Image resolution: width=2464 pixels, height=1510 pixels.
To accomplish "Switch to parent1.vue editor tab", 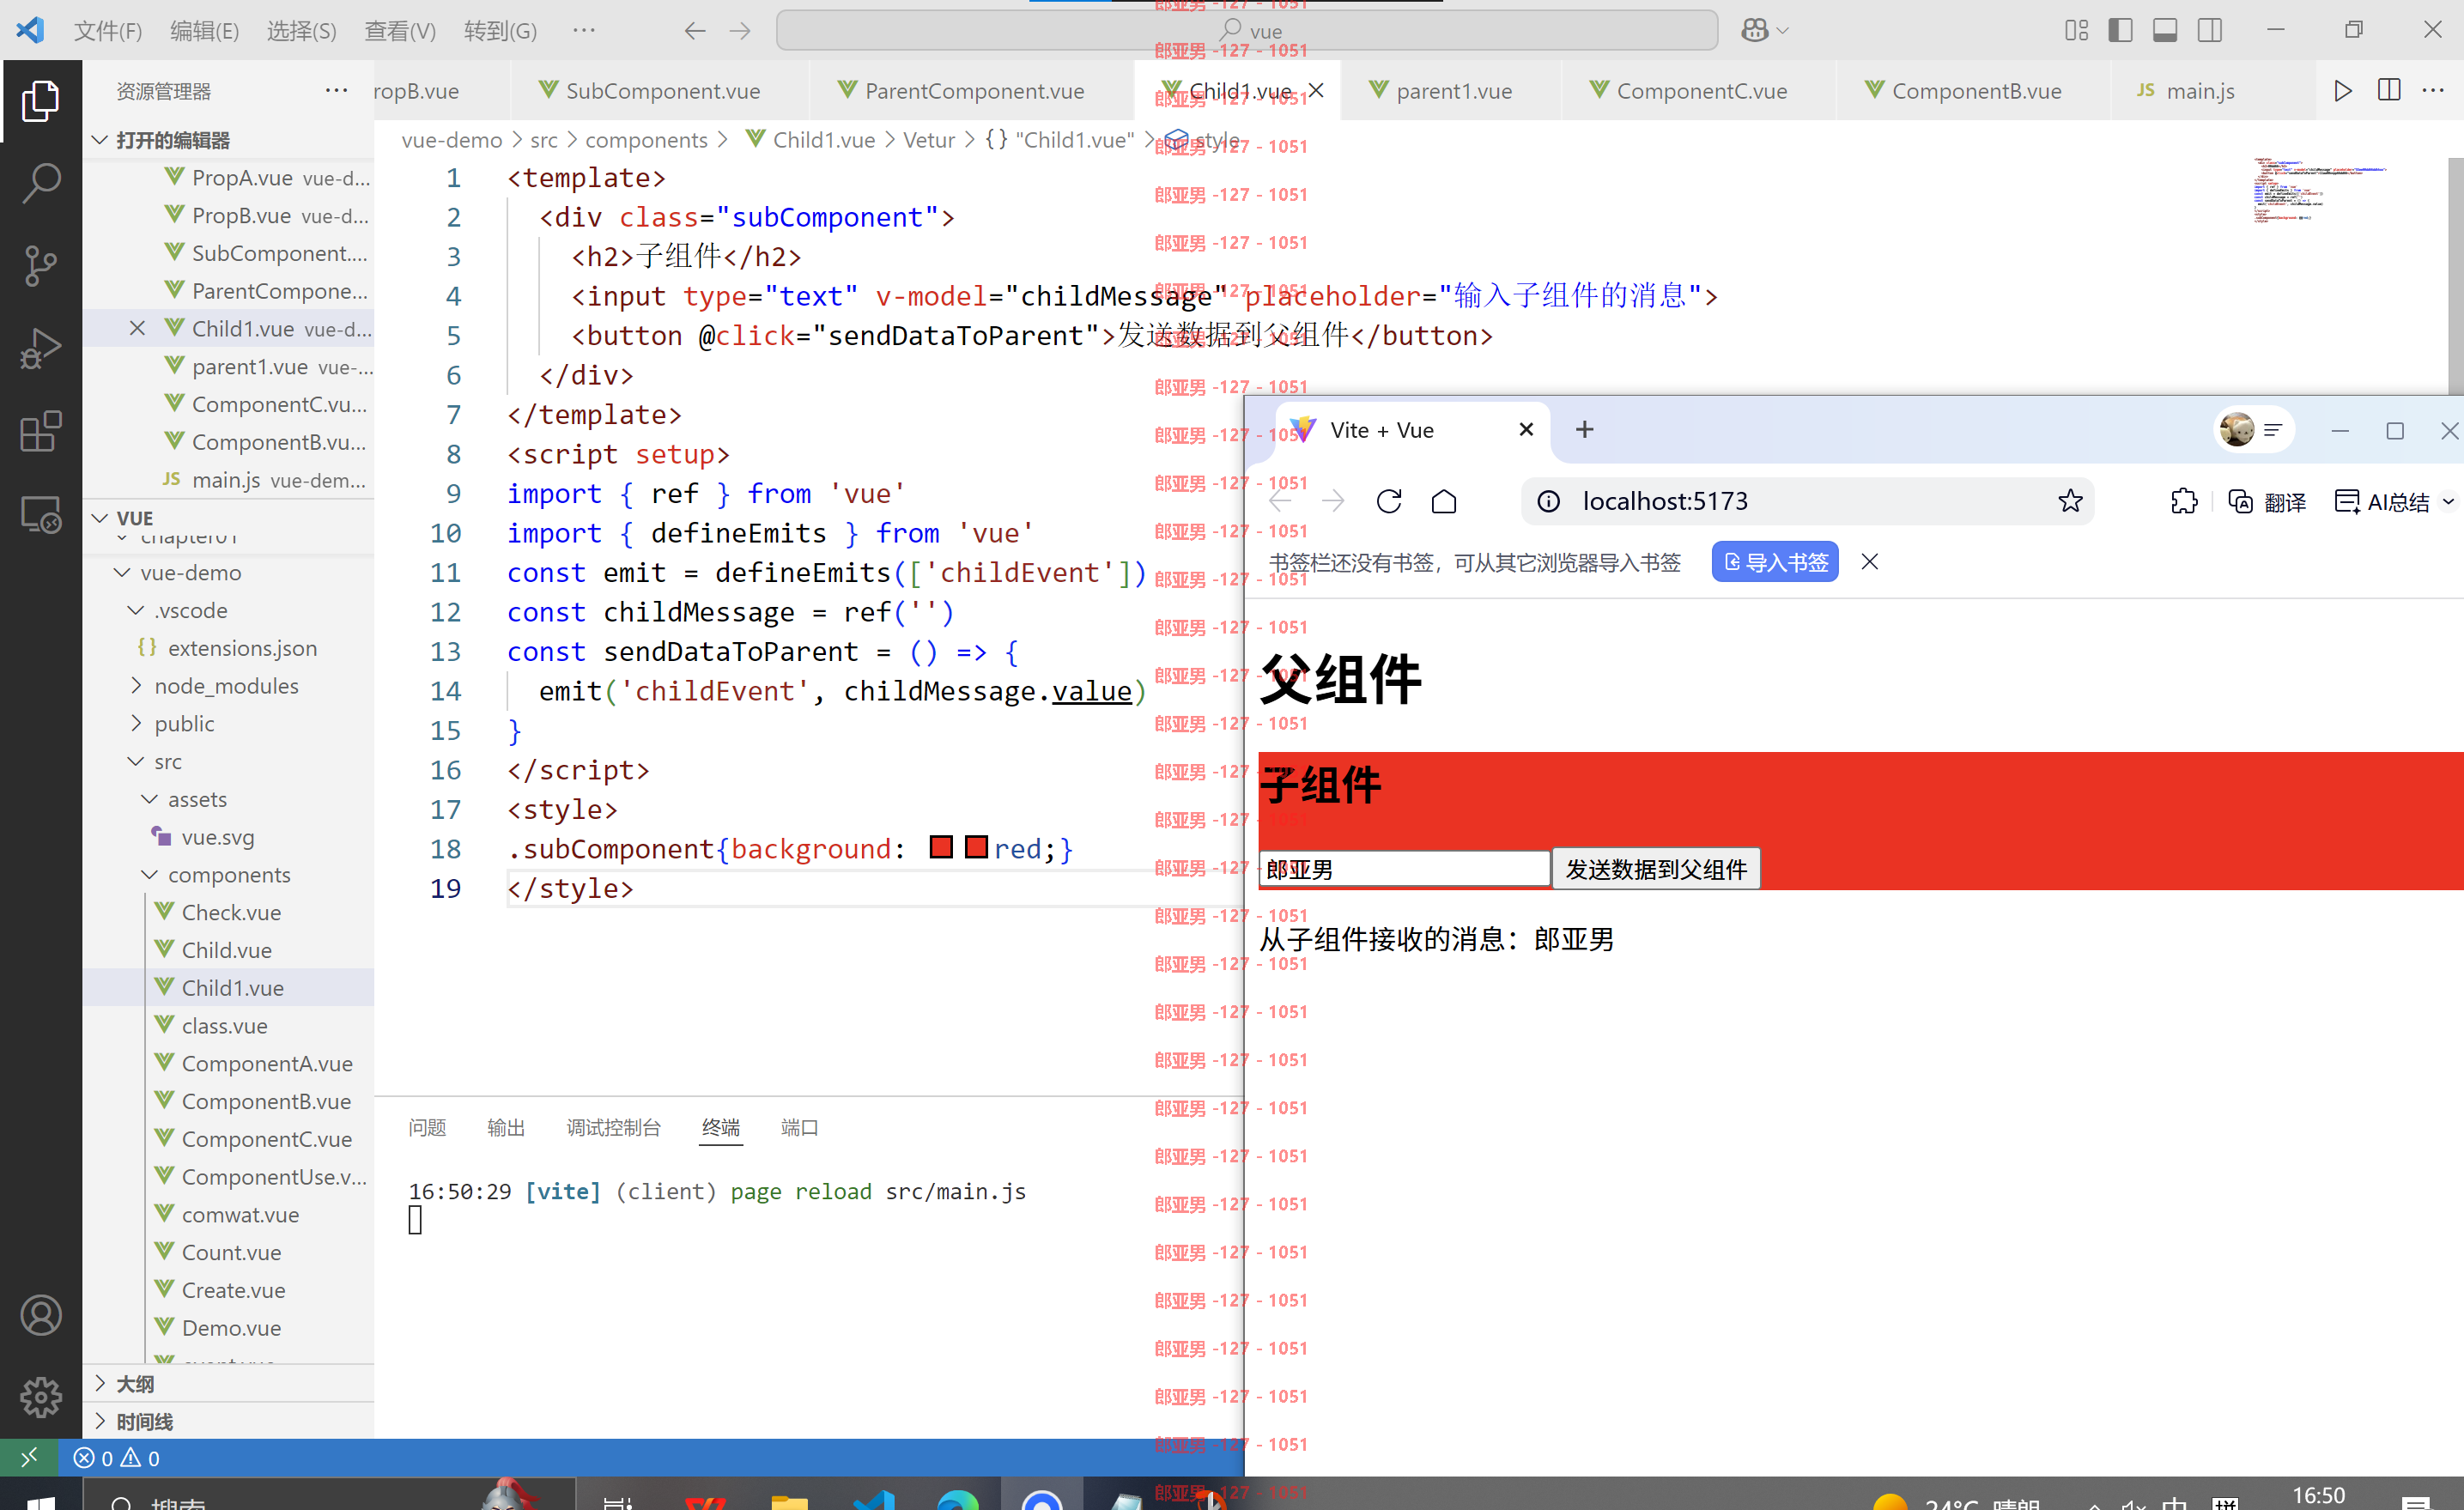I will (1453, 90).
